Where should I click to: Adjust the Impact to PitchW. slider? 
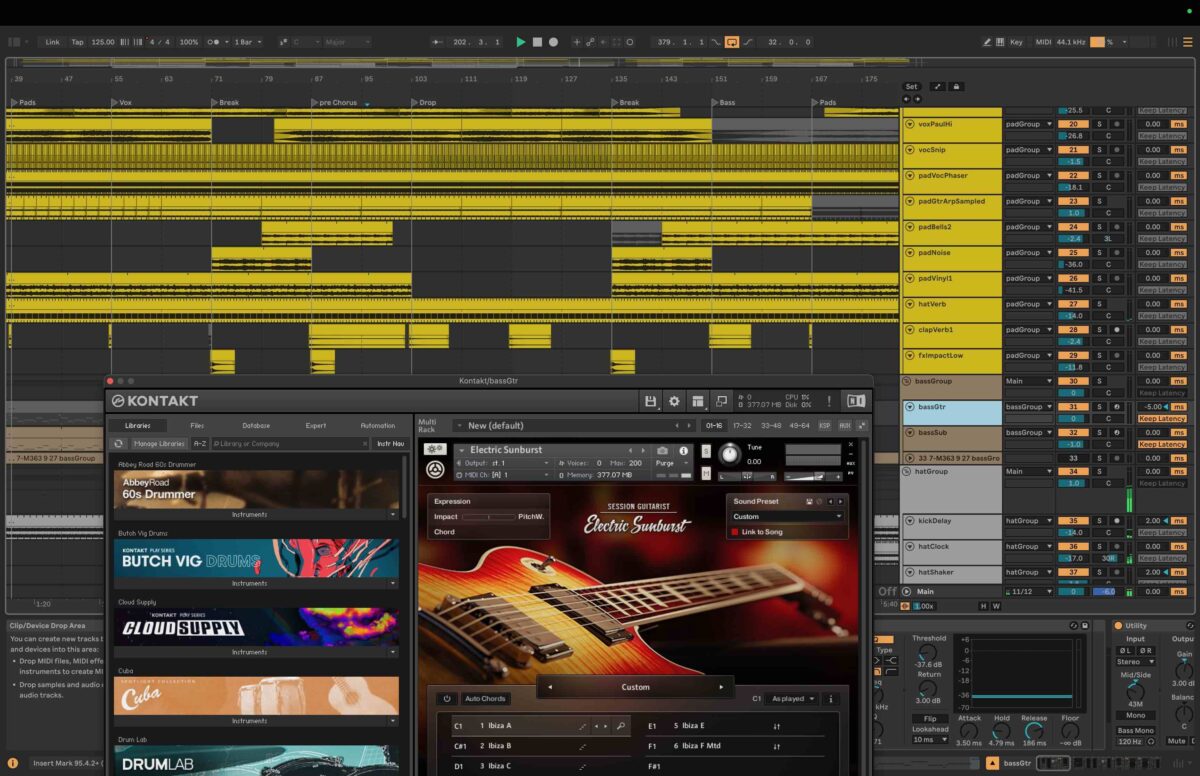(x=489, y=517)
